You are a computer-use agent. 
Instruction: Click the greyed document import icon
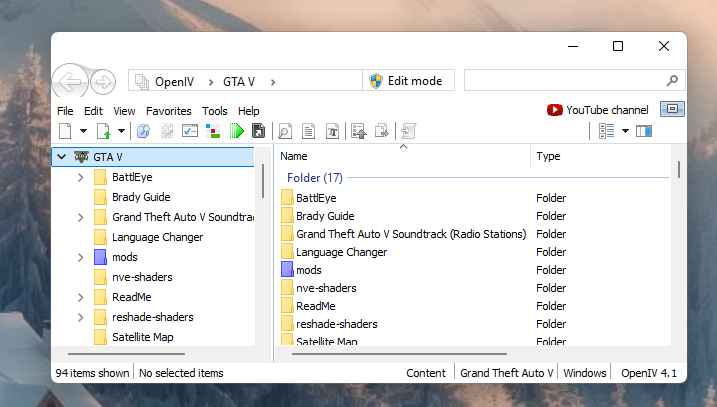(x=408, y=131)
